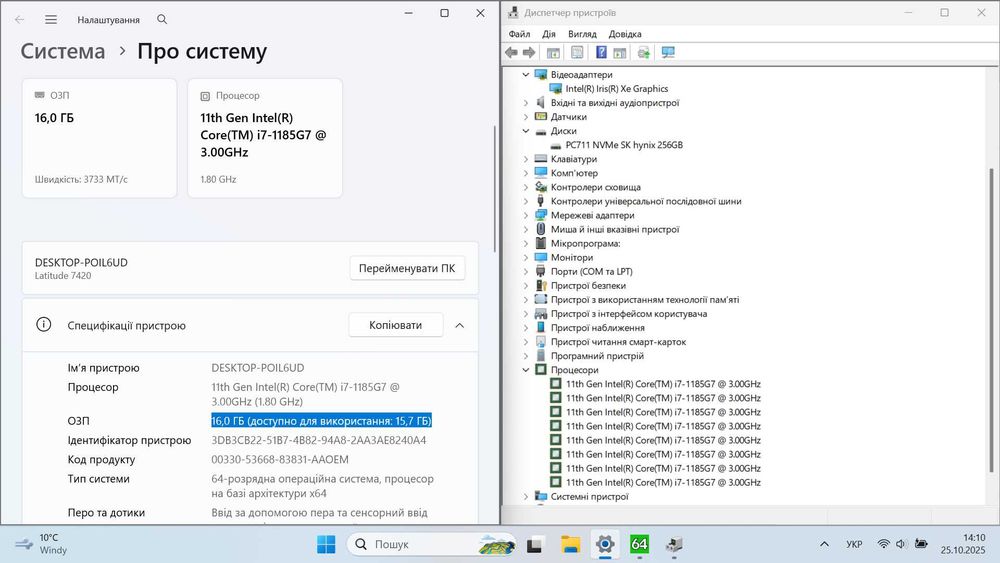
Task: Scan for hardware changes via monitor icon
Action: point(668,52)
